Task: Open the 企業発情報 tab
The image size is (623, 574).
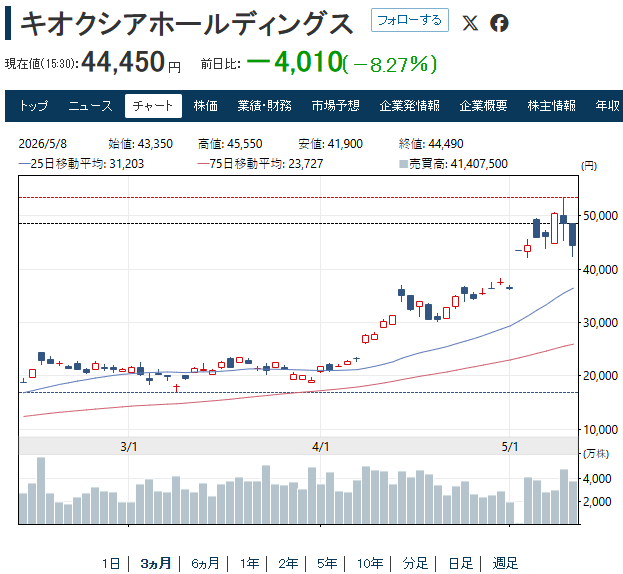Action: pyautogui.click(x=409, y=106)
